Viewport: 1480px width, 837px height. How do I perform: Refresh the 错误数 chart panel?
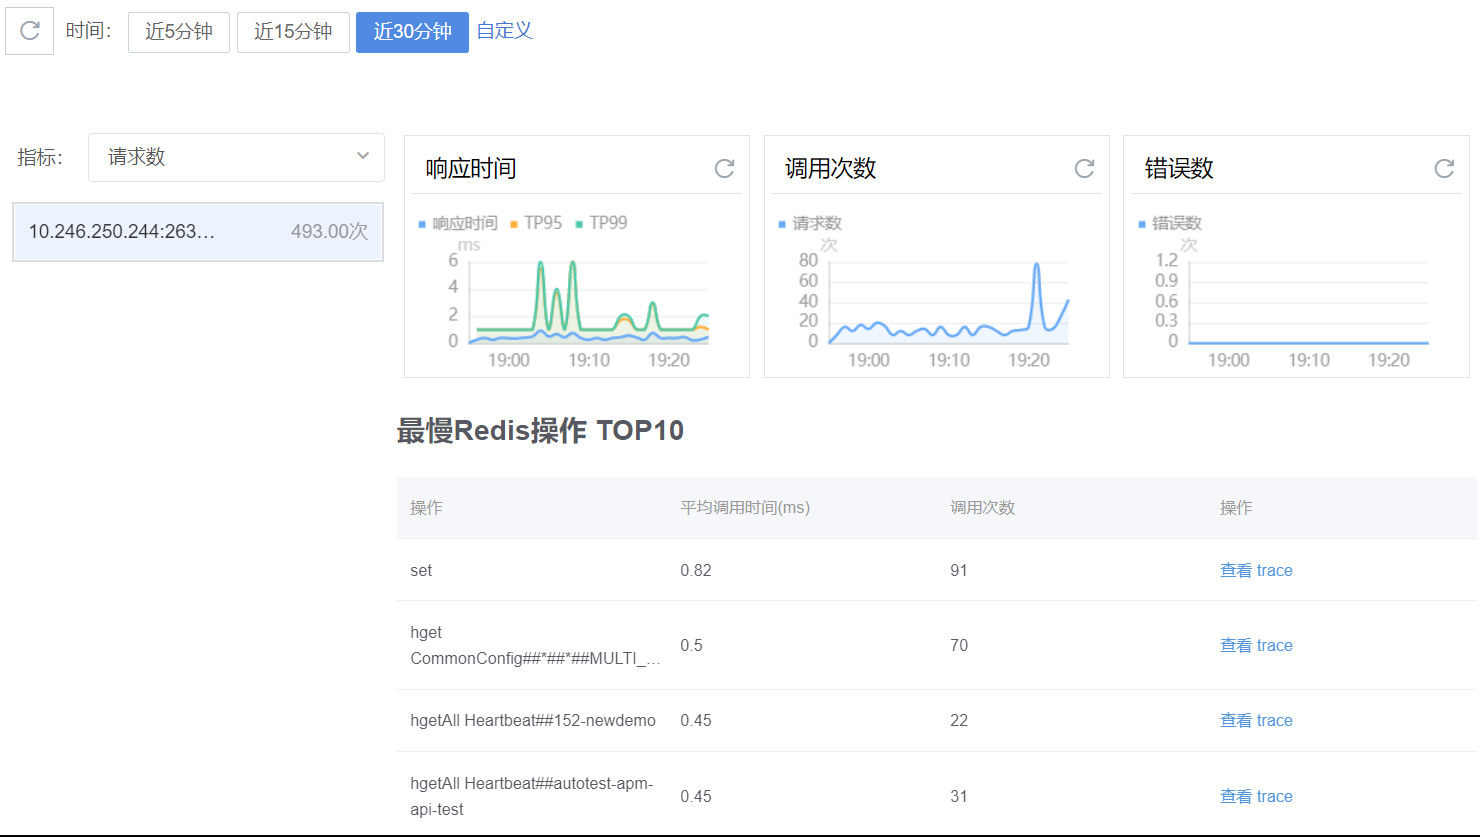tap(1443, 169)
